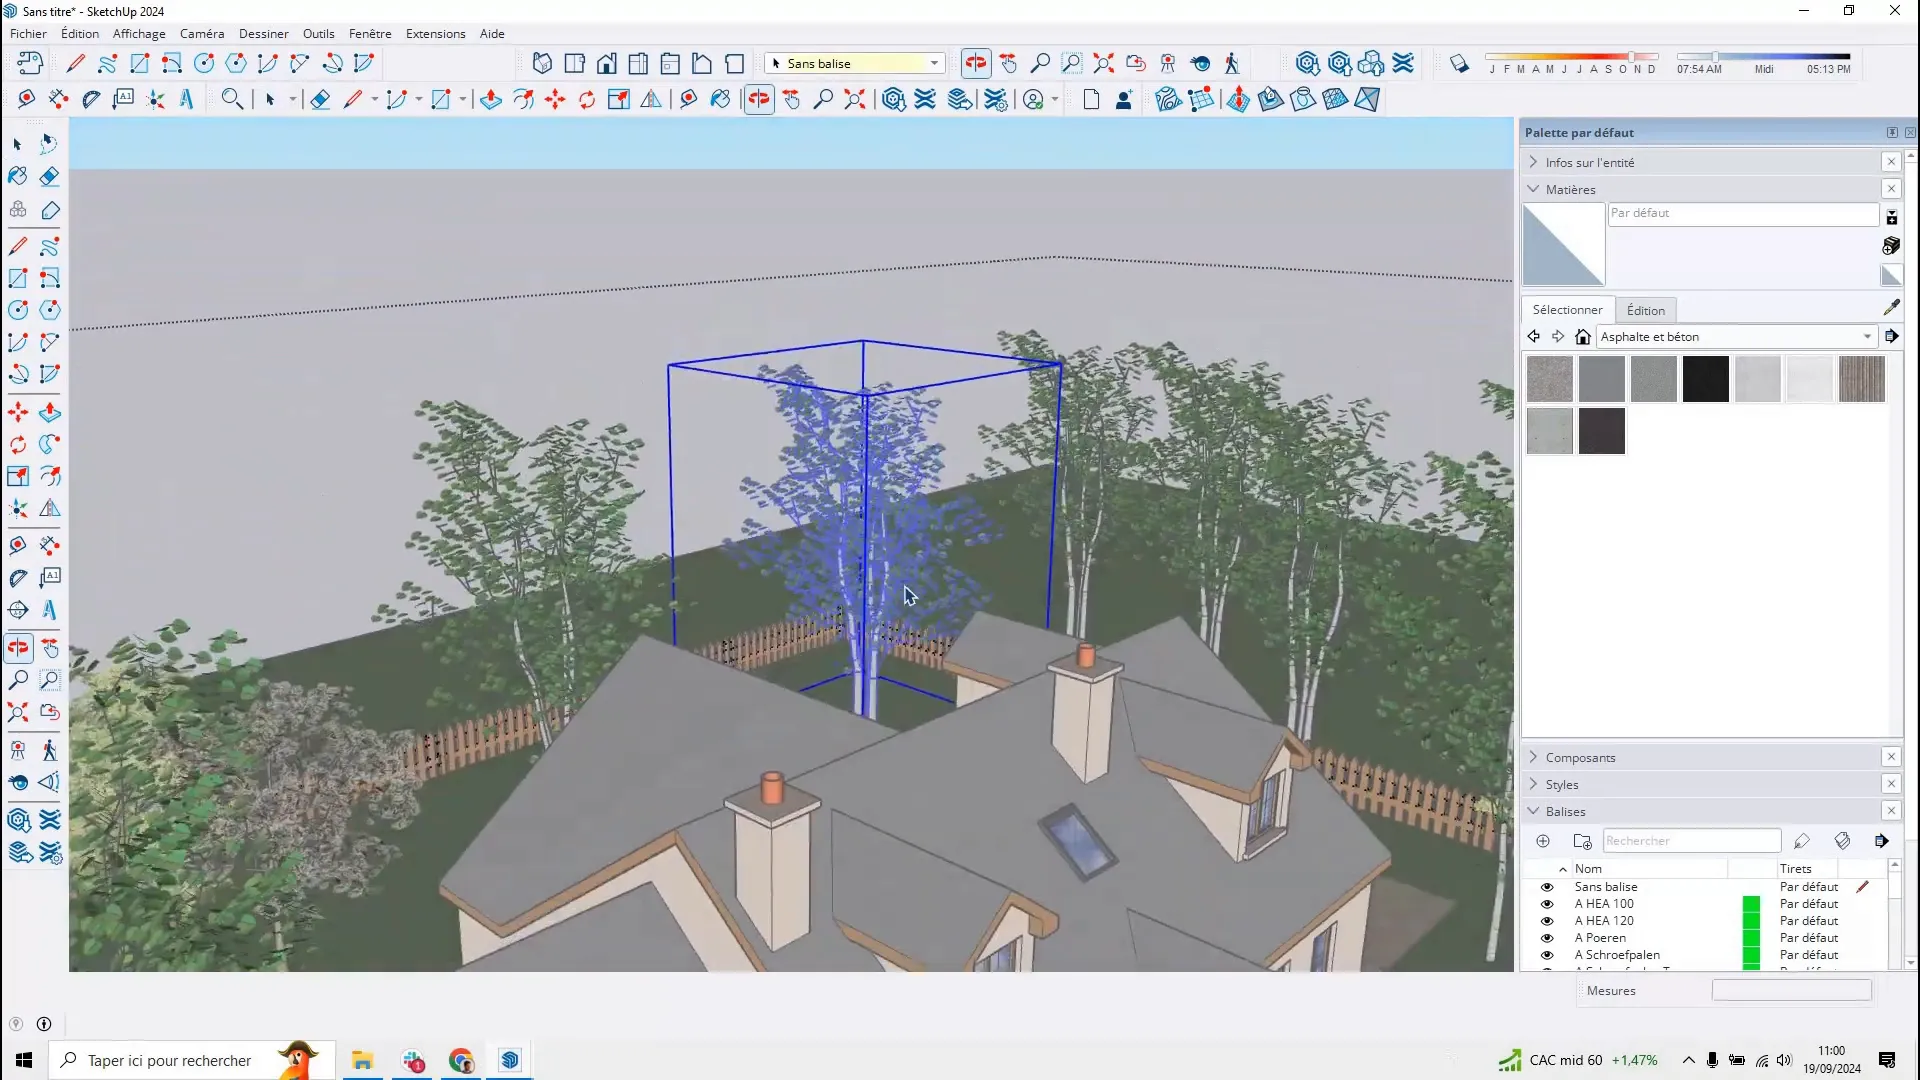Click the Position Camera tool in top toolbar
The image size is (1920, 1080).
pyautogui.click(x=1167, y=63)
